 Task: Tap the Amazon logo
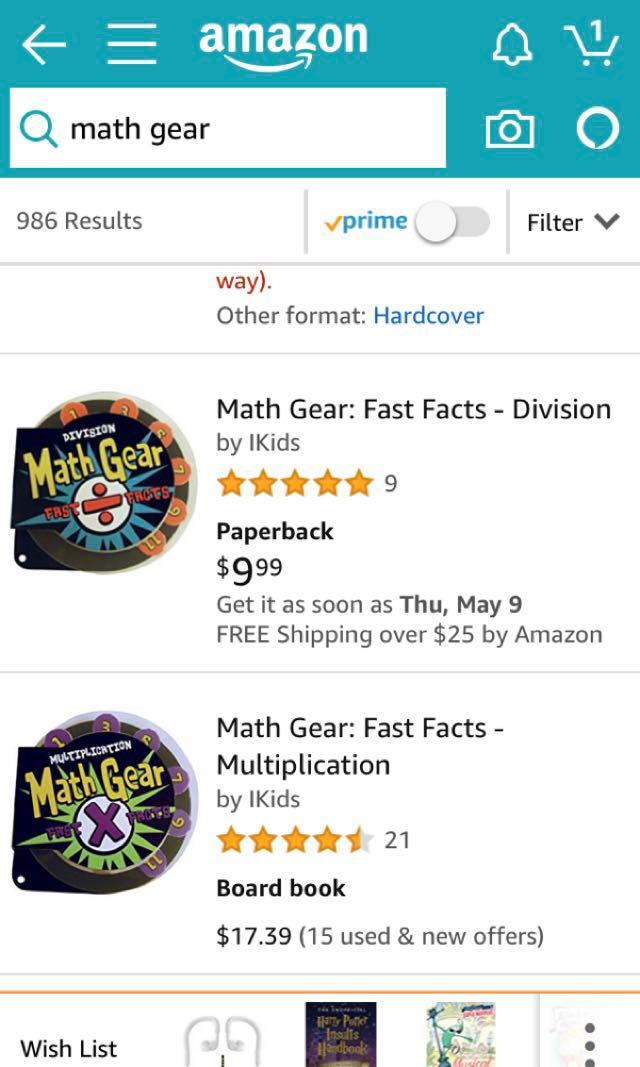point(283,39)
